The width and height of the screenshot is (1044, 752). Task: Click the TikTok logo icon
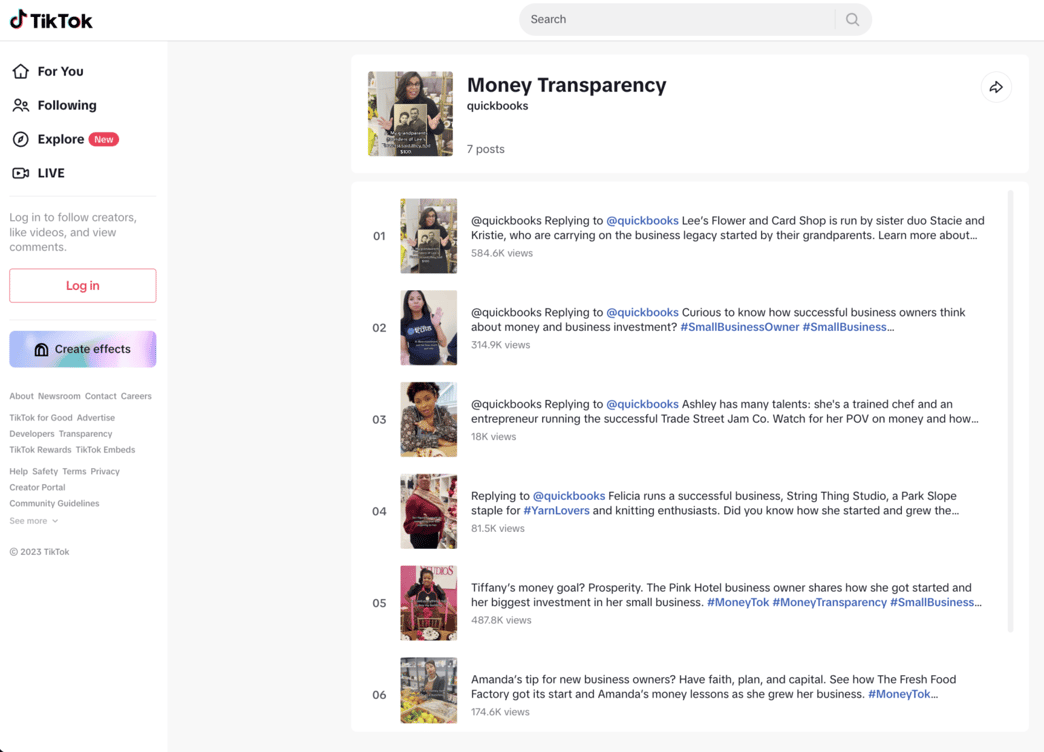[18, 19]
